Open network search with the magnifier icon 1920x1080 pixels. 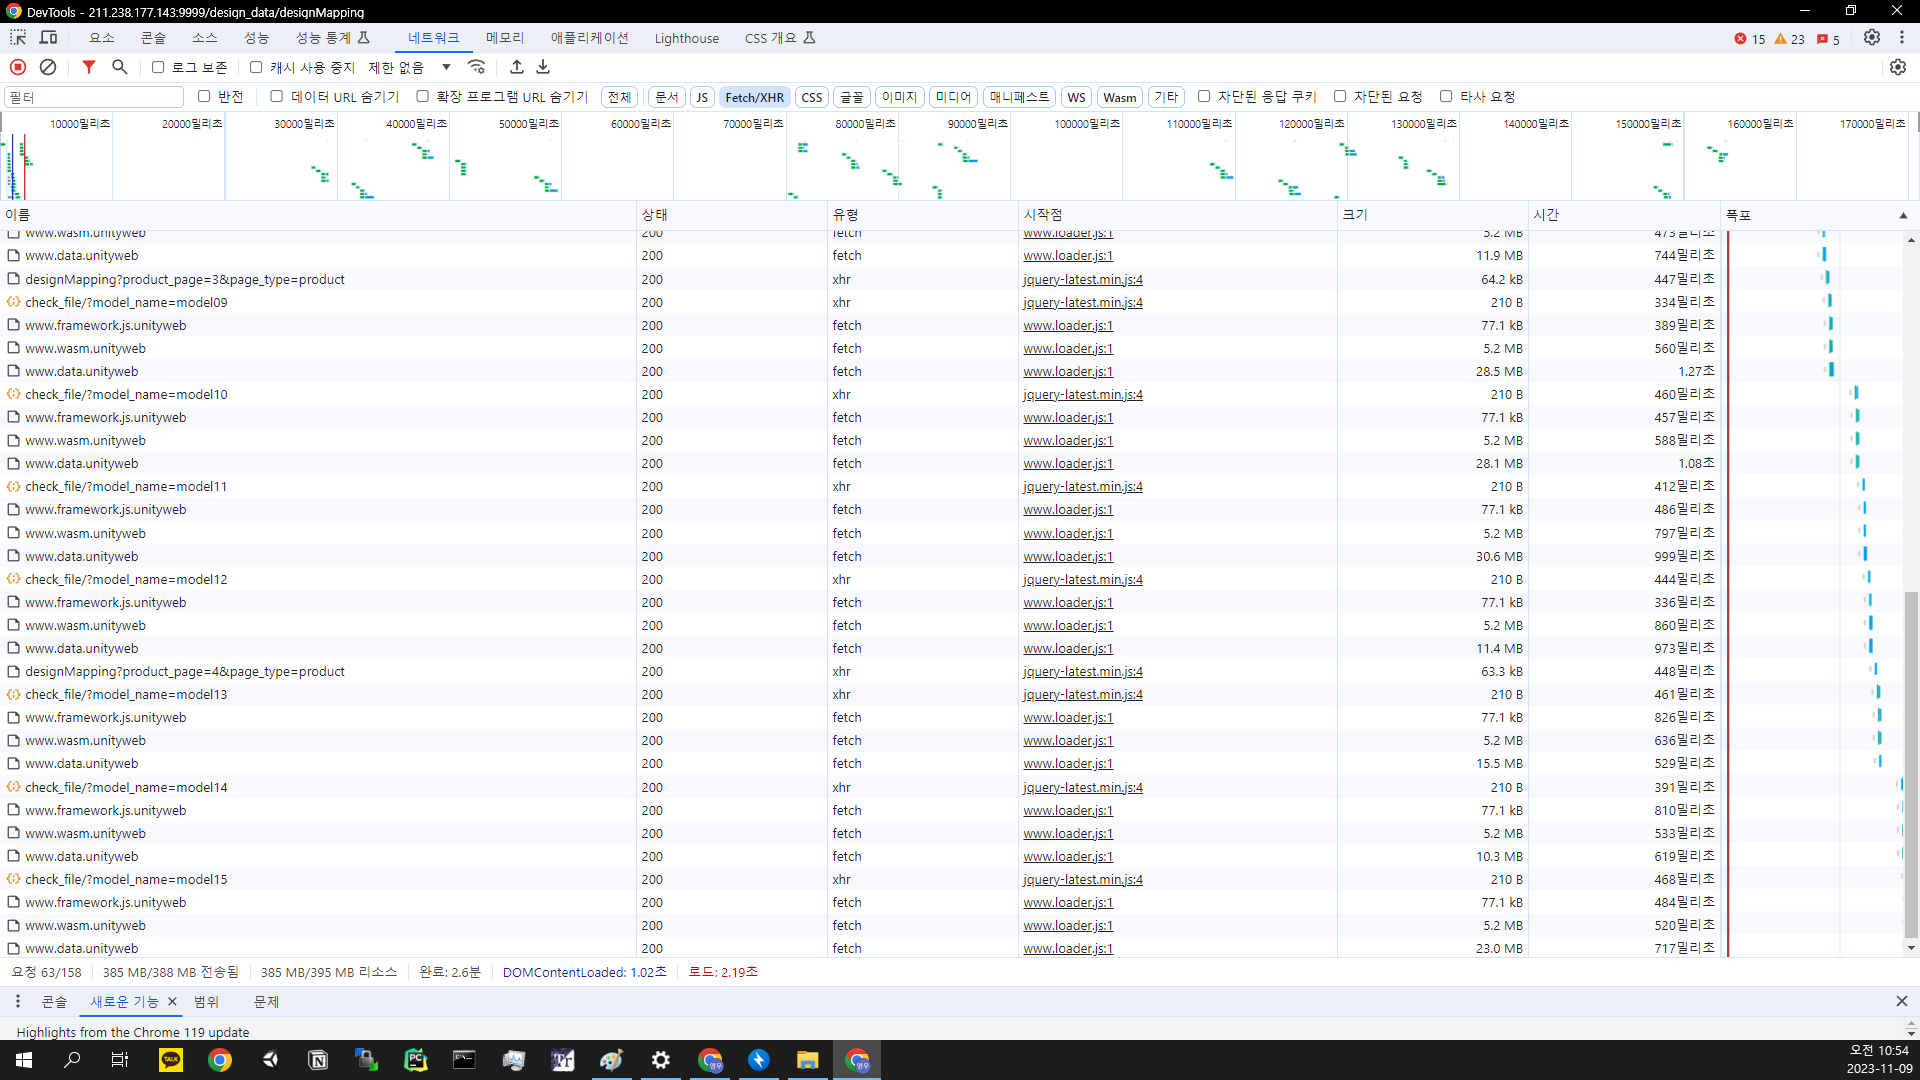coord(120,67)
